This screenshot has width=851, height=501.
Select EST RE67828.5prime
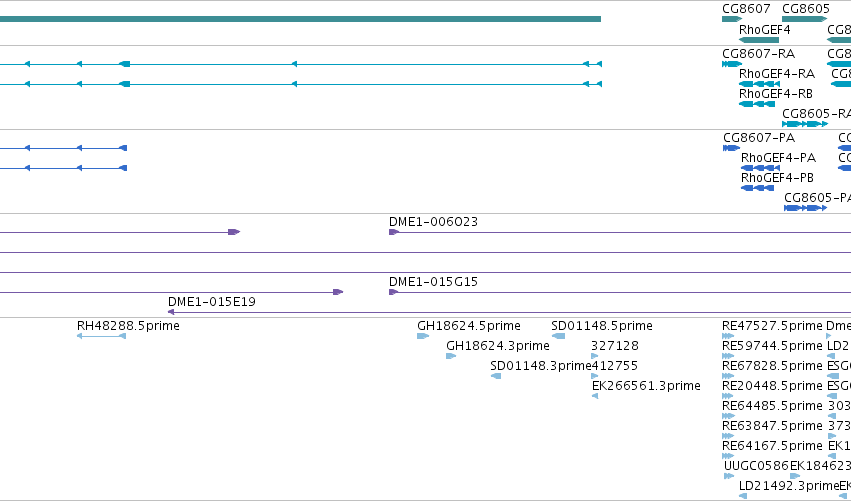click(x=728, y=376)
